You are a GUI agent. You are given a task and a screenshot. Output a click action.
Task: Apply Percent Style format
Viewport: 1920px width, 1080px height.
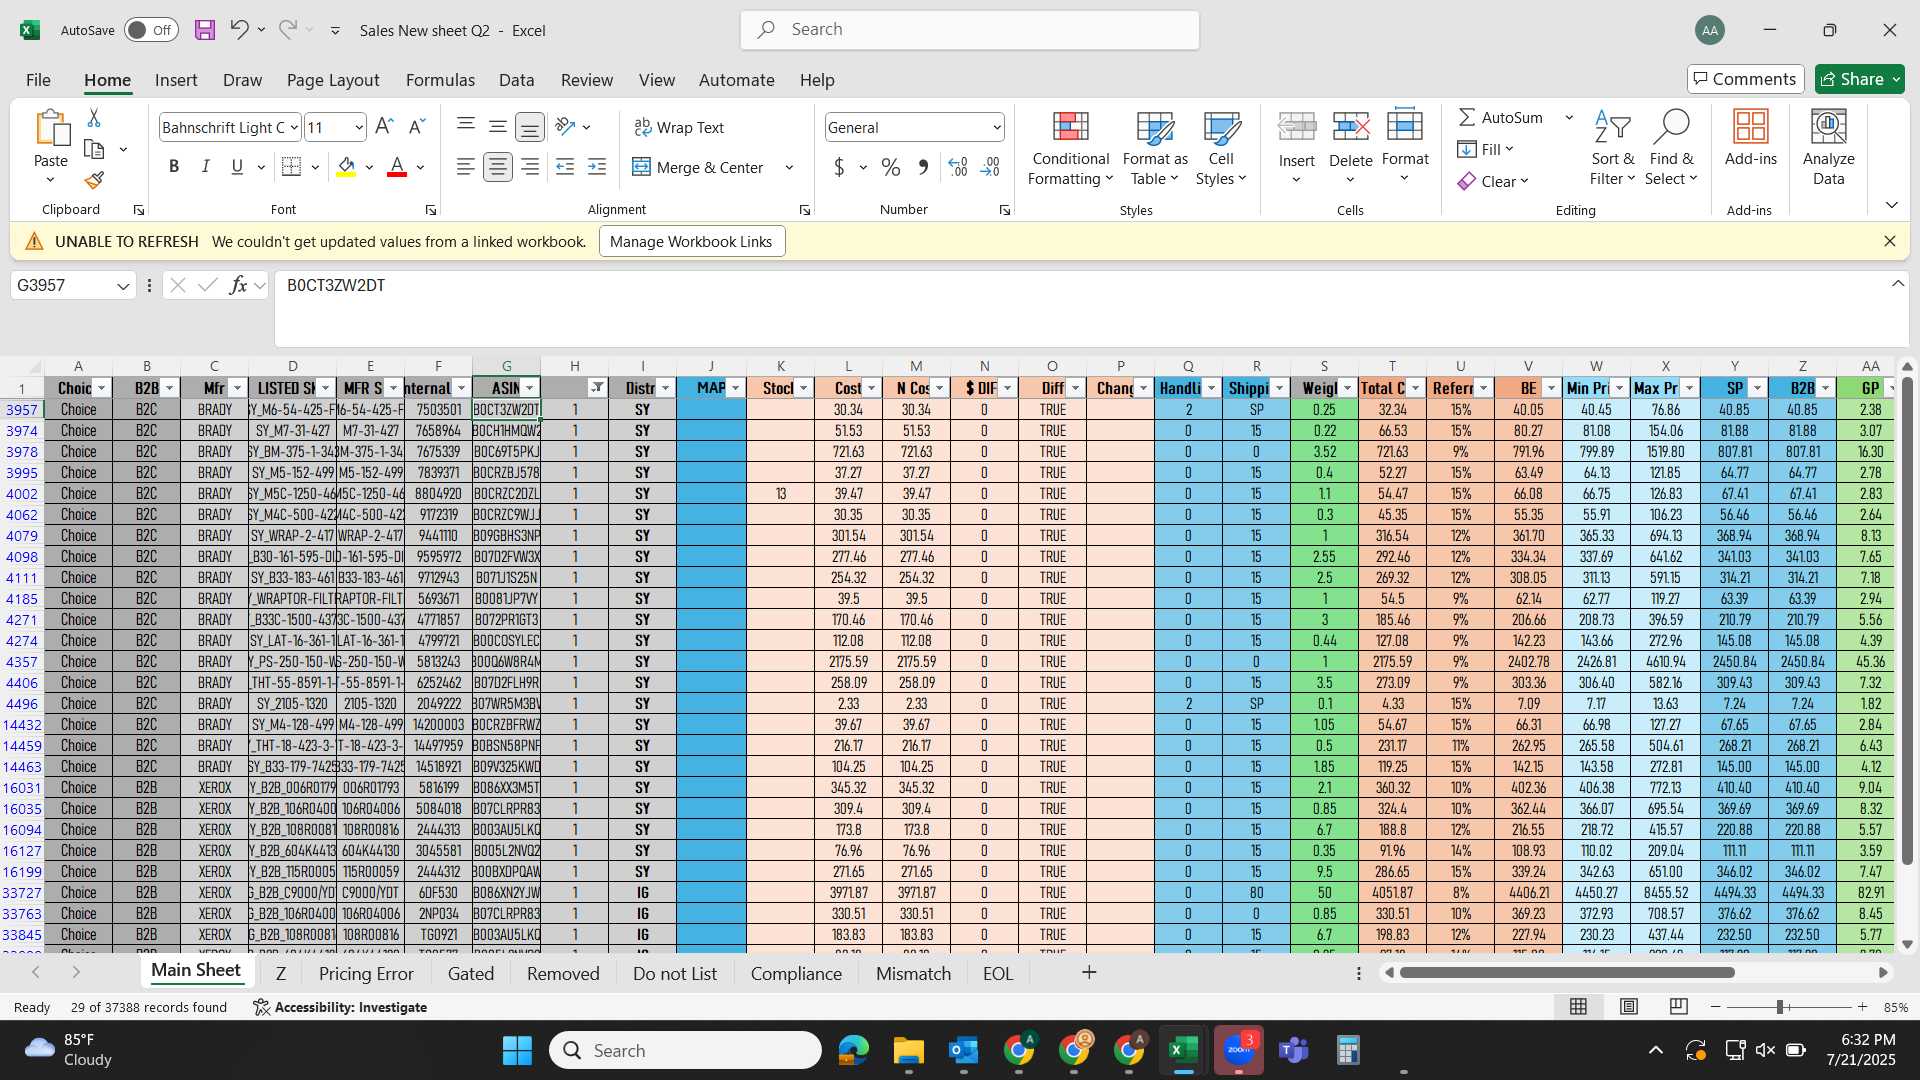891,167
